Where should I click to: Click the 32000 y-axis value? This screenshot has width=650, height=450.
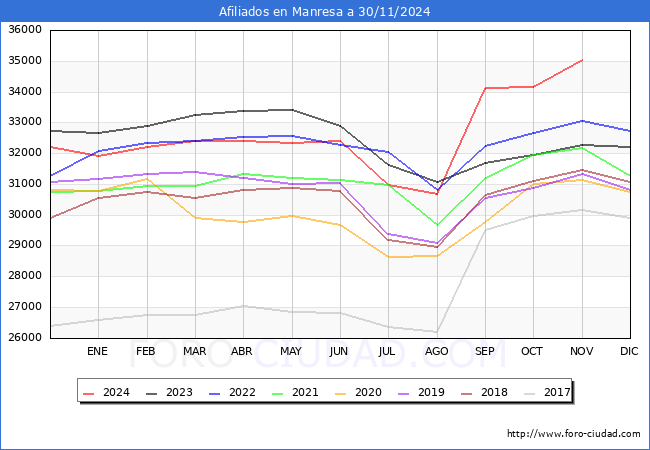pos(25,152)
